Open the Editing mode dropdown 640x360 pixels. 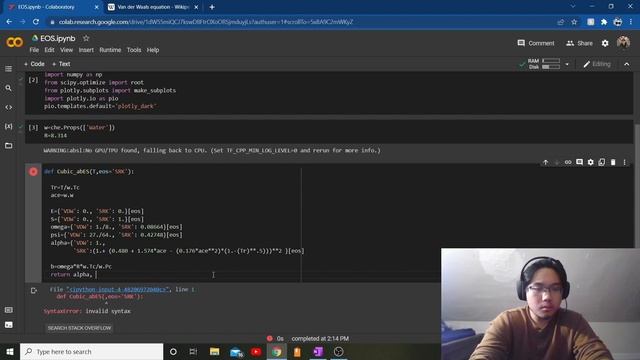597,64
